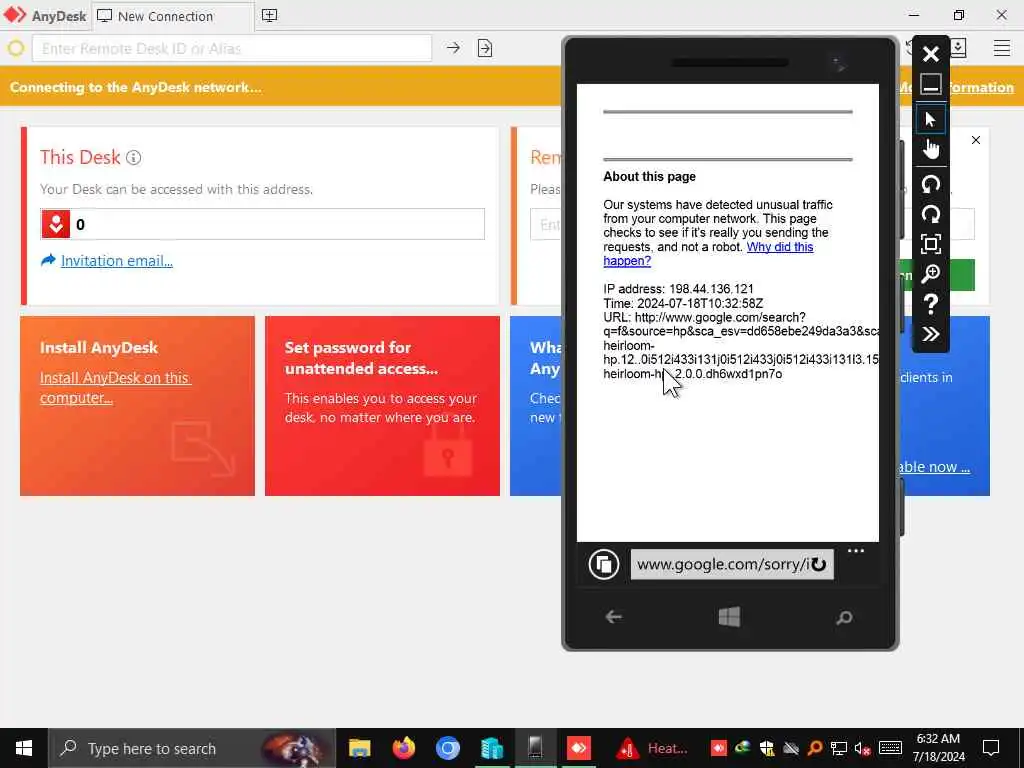This screenshot has height=768, width=1024.
Task: Click Enter Remote Desk ID or Alias field
Action: pos(232,48)
